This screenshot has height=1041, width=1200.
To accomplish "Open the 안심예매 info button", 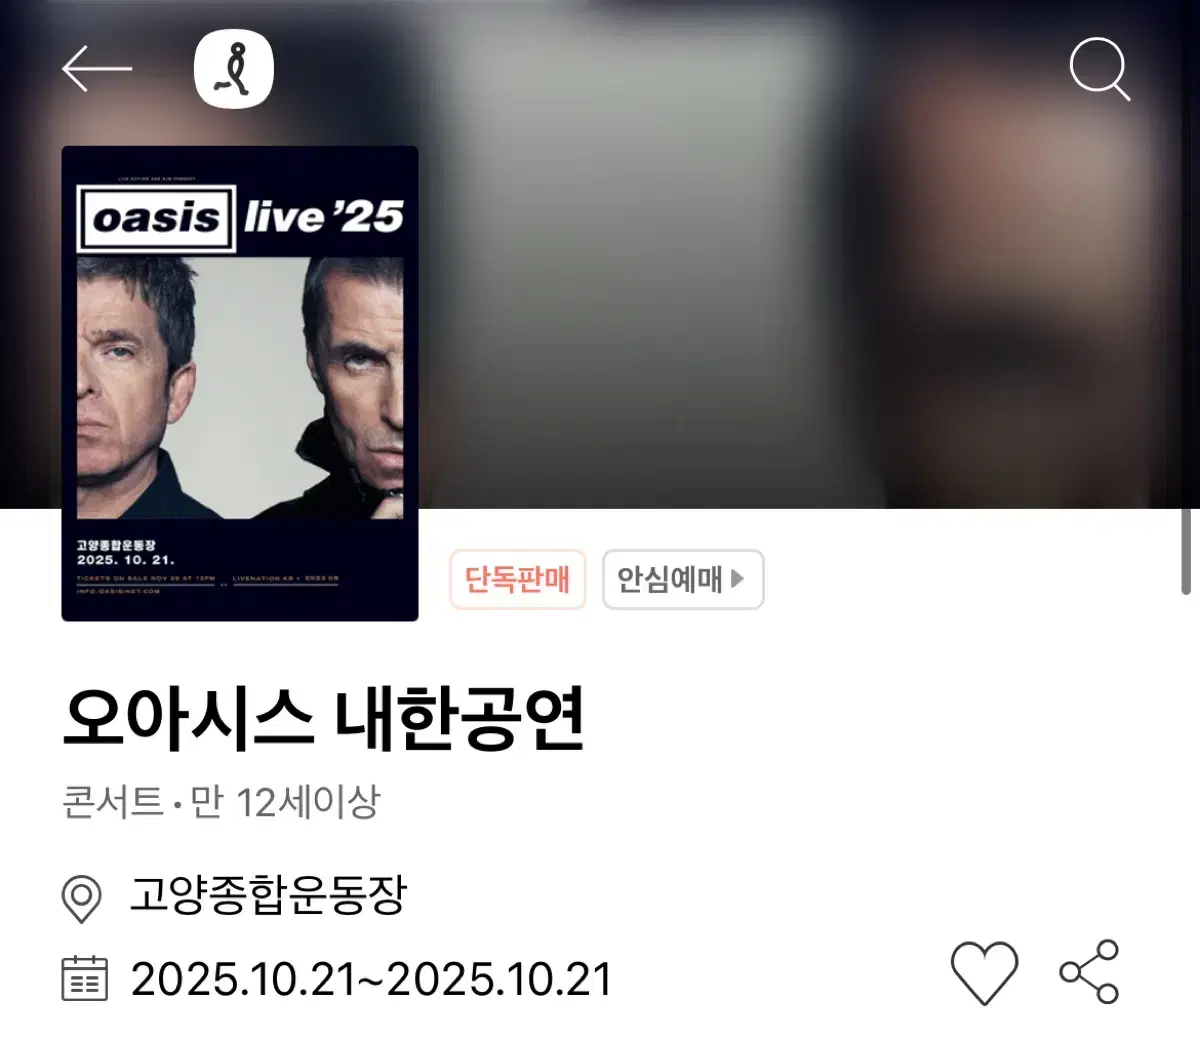I will (683, 579).
